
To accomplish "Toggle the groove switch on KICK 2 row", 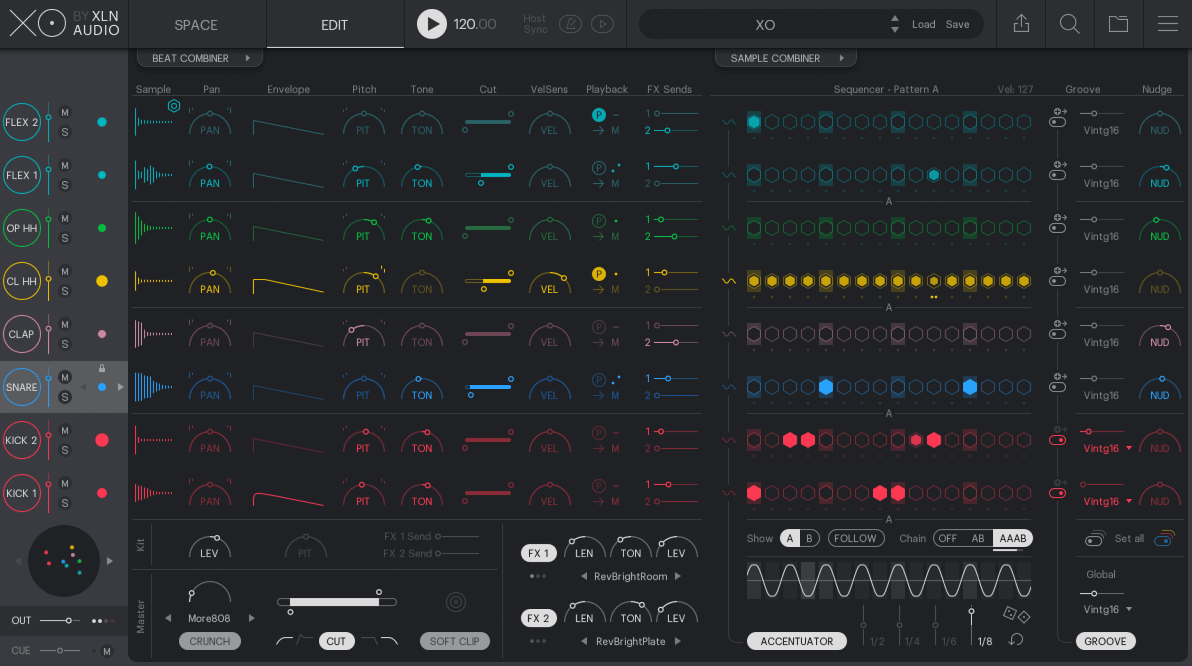I will (1057, 440).
